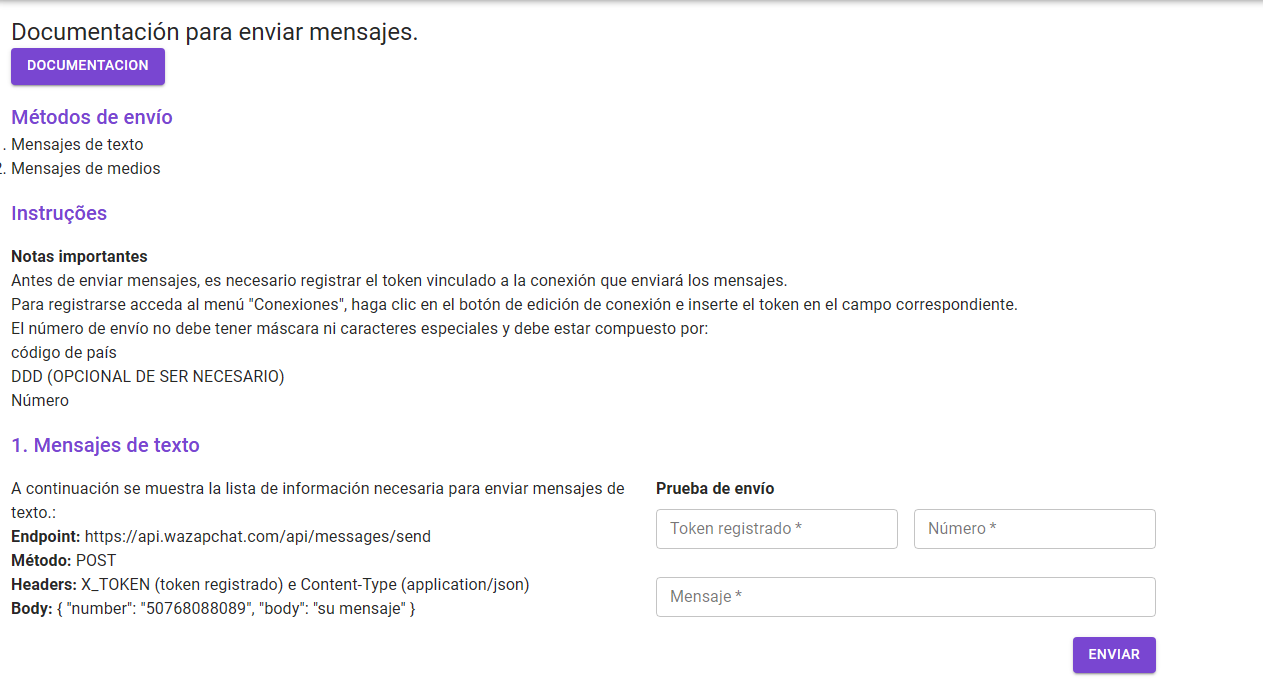Click the page title Documentación para enviar mensajes
The width and height of the screenshot is (1263, 690).
215,32
